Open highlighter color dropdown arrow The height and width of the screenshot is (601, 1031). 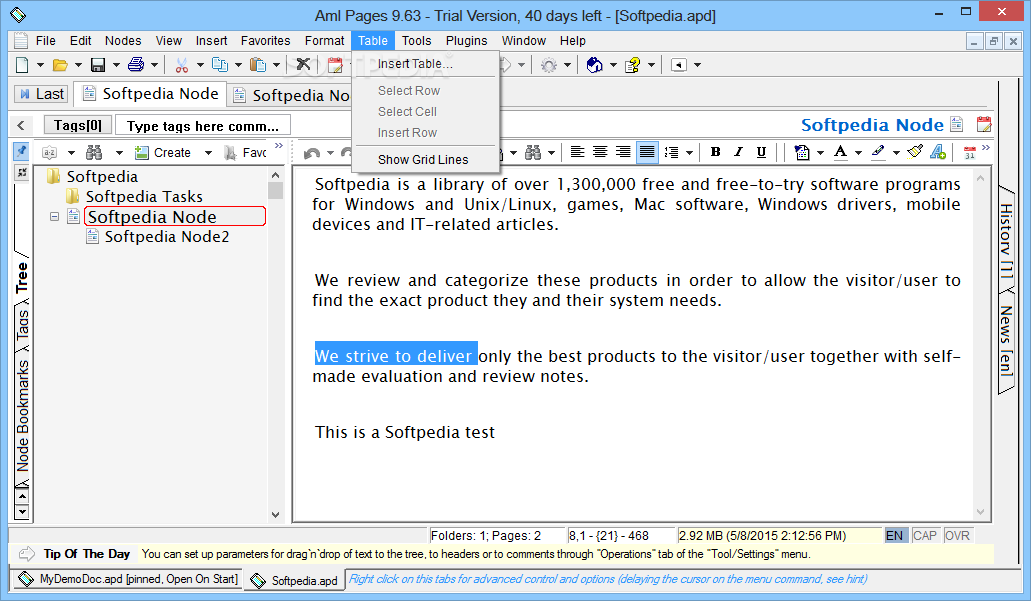tap(896, 153)
